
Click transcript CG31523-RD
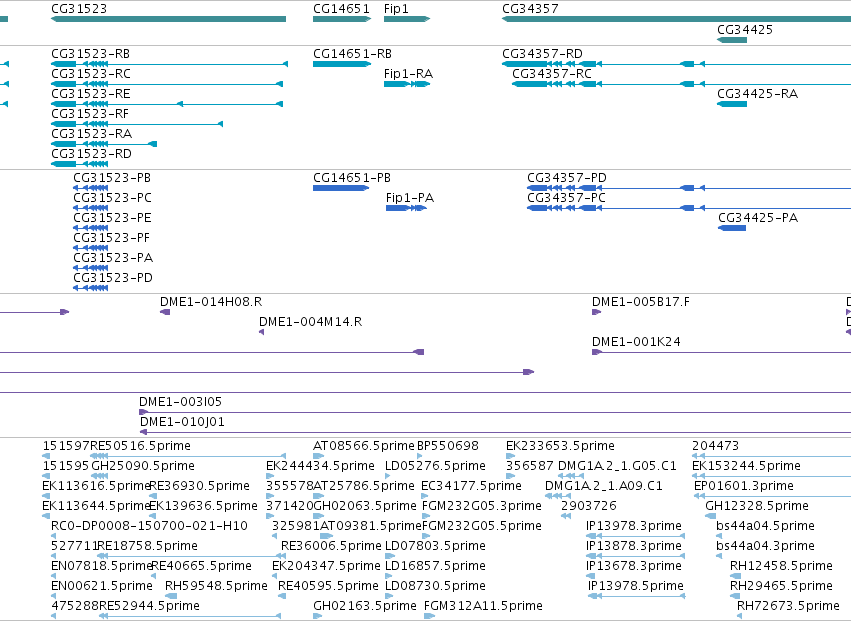pyautogui.click(x=80, y=164)
